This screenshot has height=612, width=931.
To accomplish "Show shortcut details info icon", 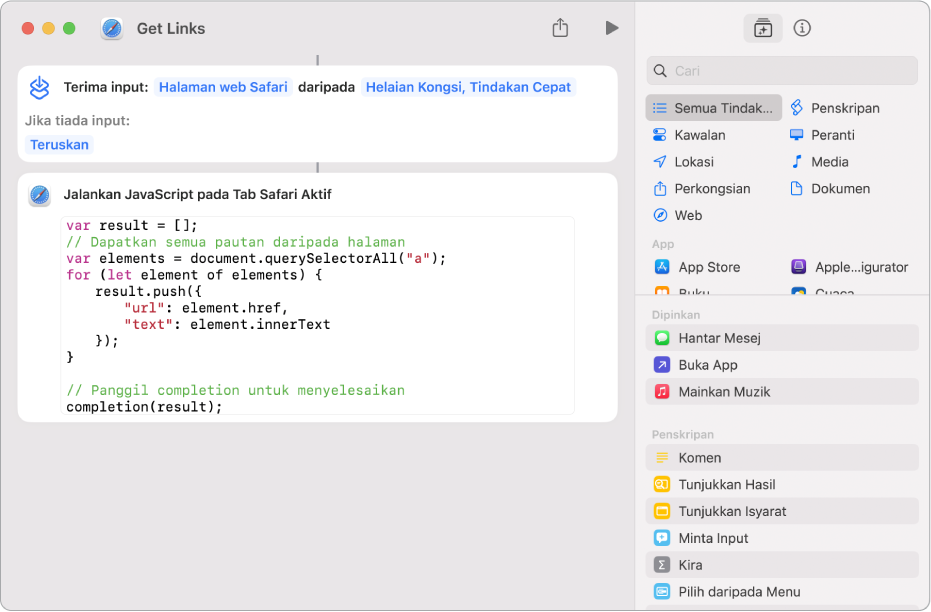I will (x=802, y=28).
